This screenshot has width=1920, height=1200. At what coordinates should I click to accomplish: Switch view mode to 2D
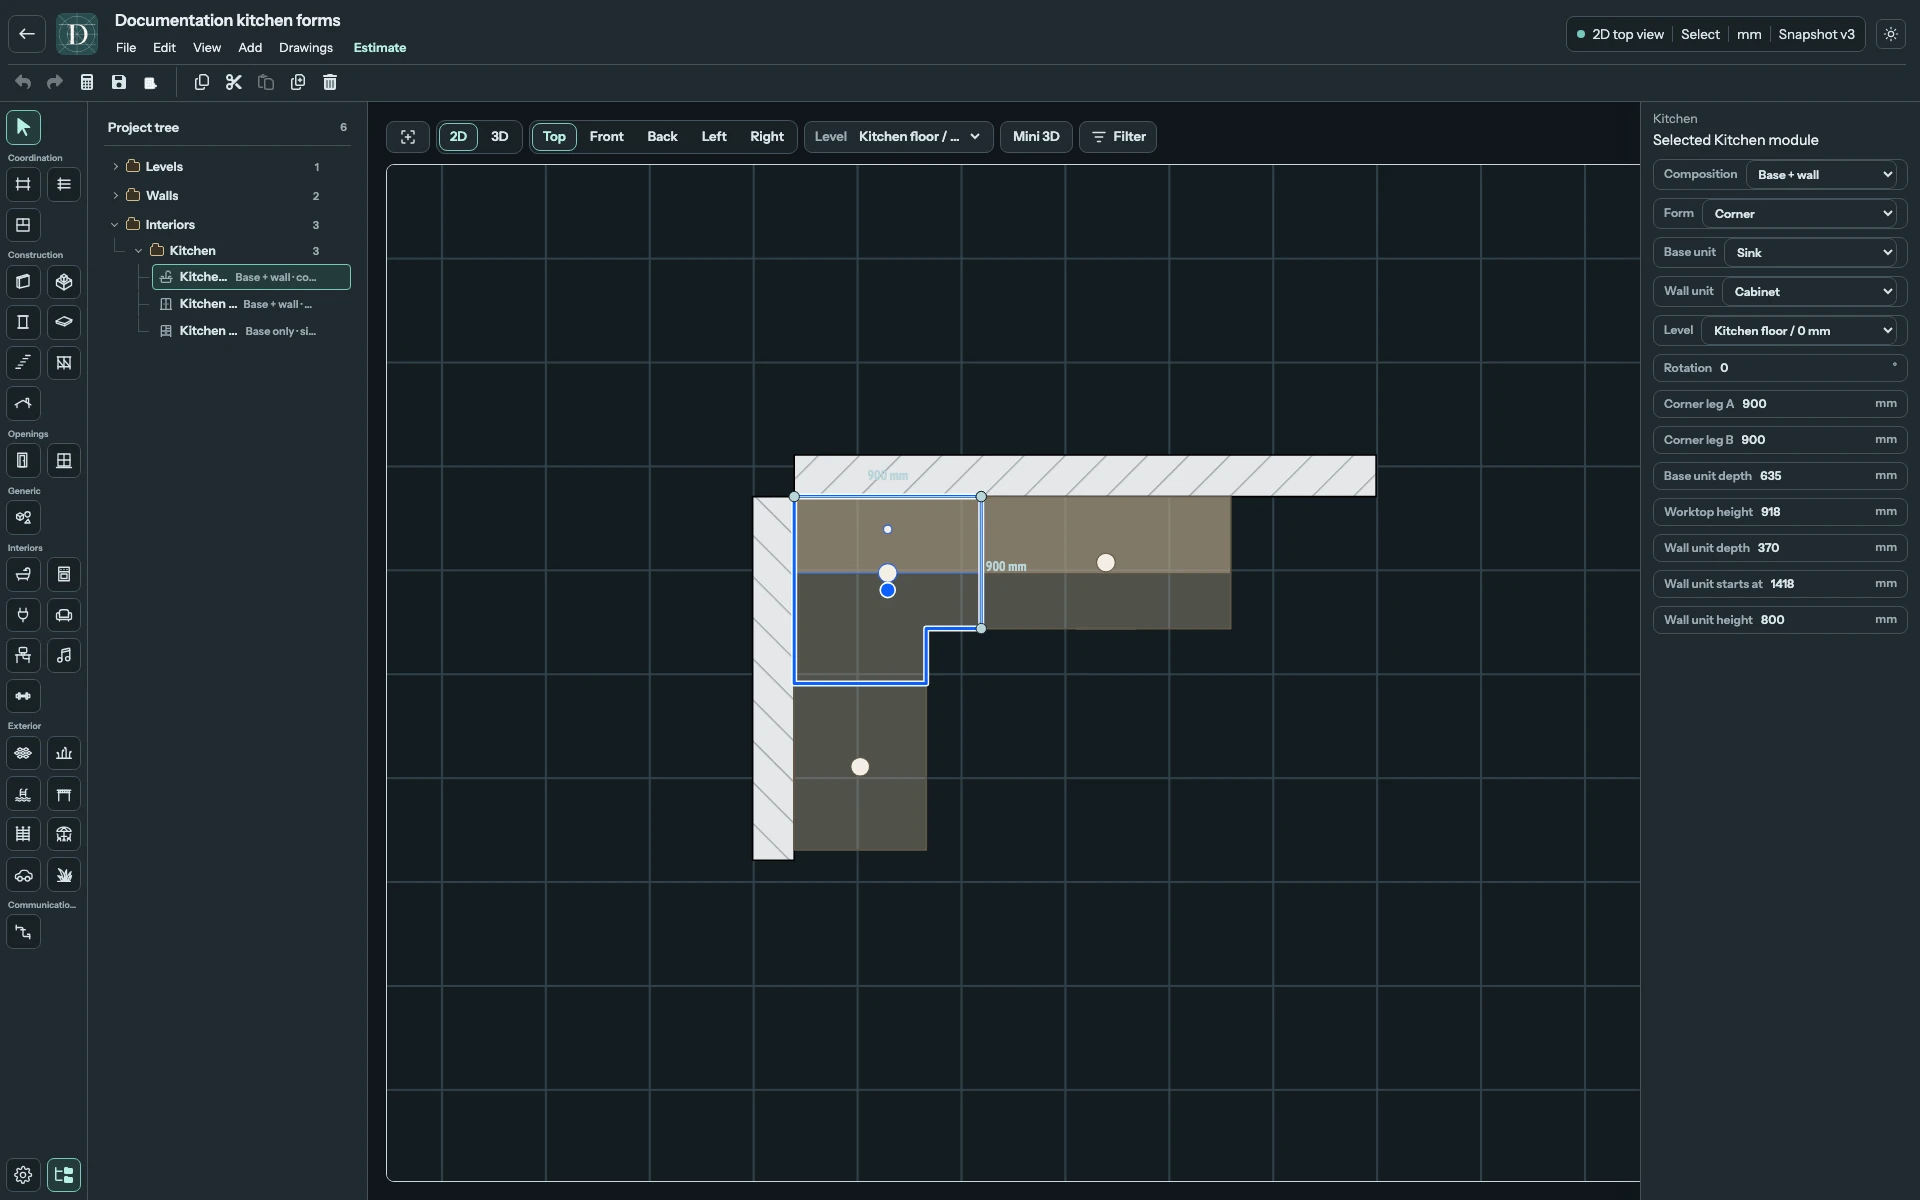pos(458,137)
